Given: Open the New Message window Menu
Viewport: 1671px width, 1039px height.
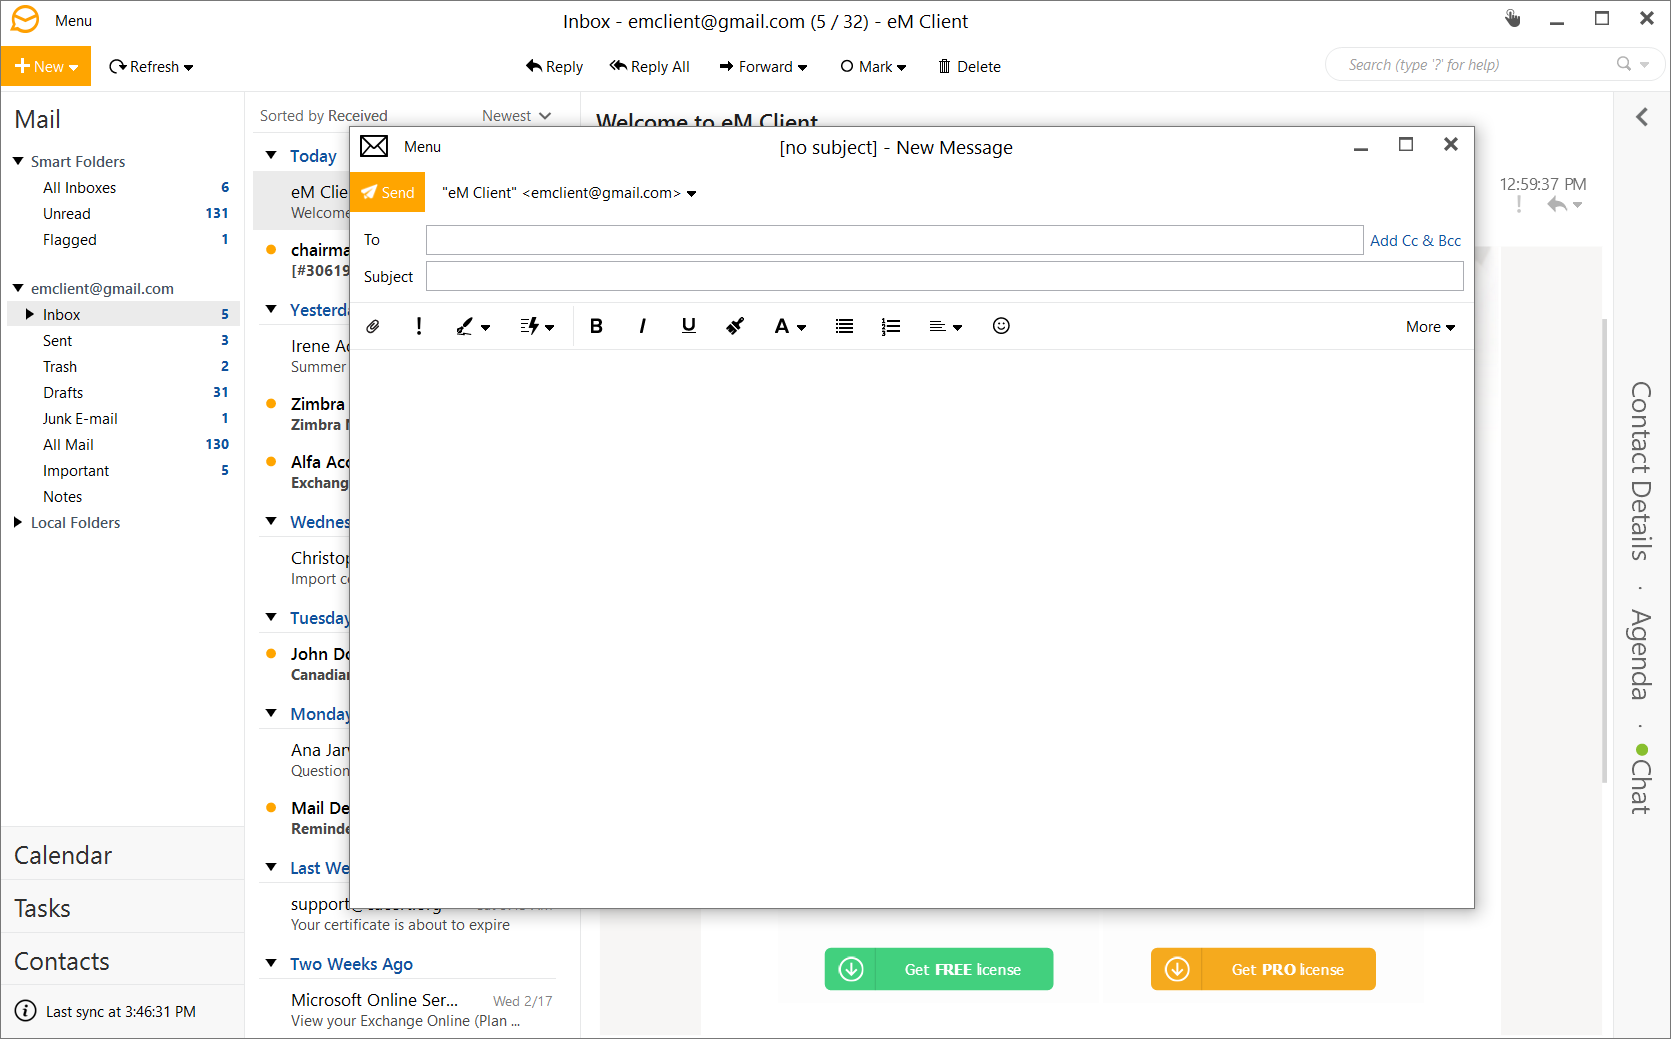Looking at the screenshot, I should [x=422, y=147].
